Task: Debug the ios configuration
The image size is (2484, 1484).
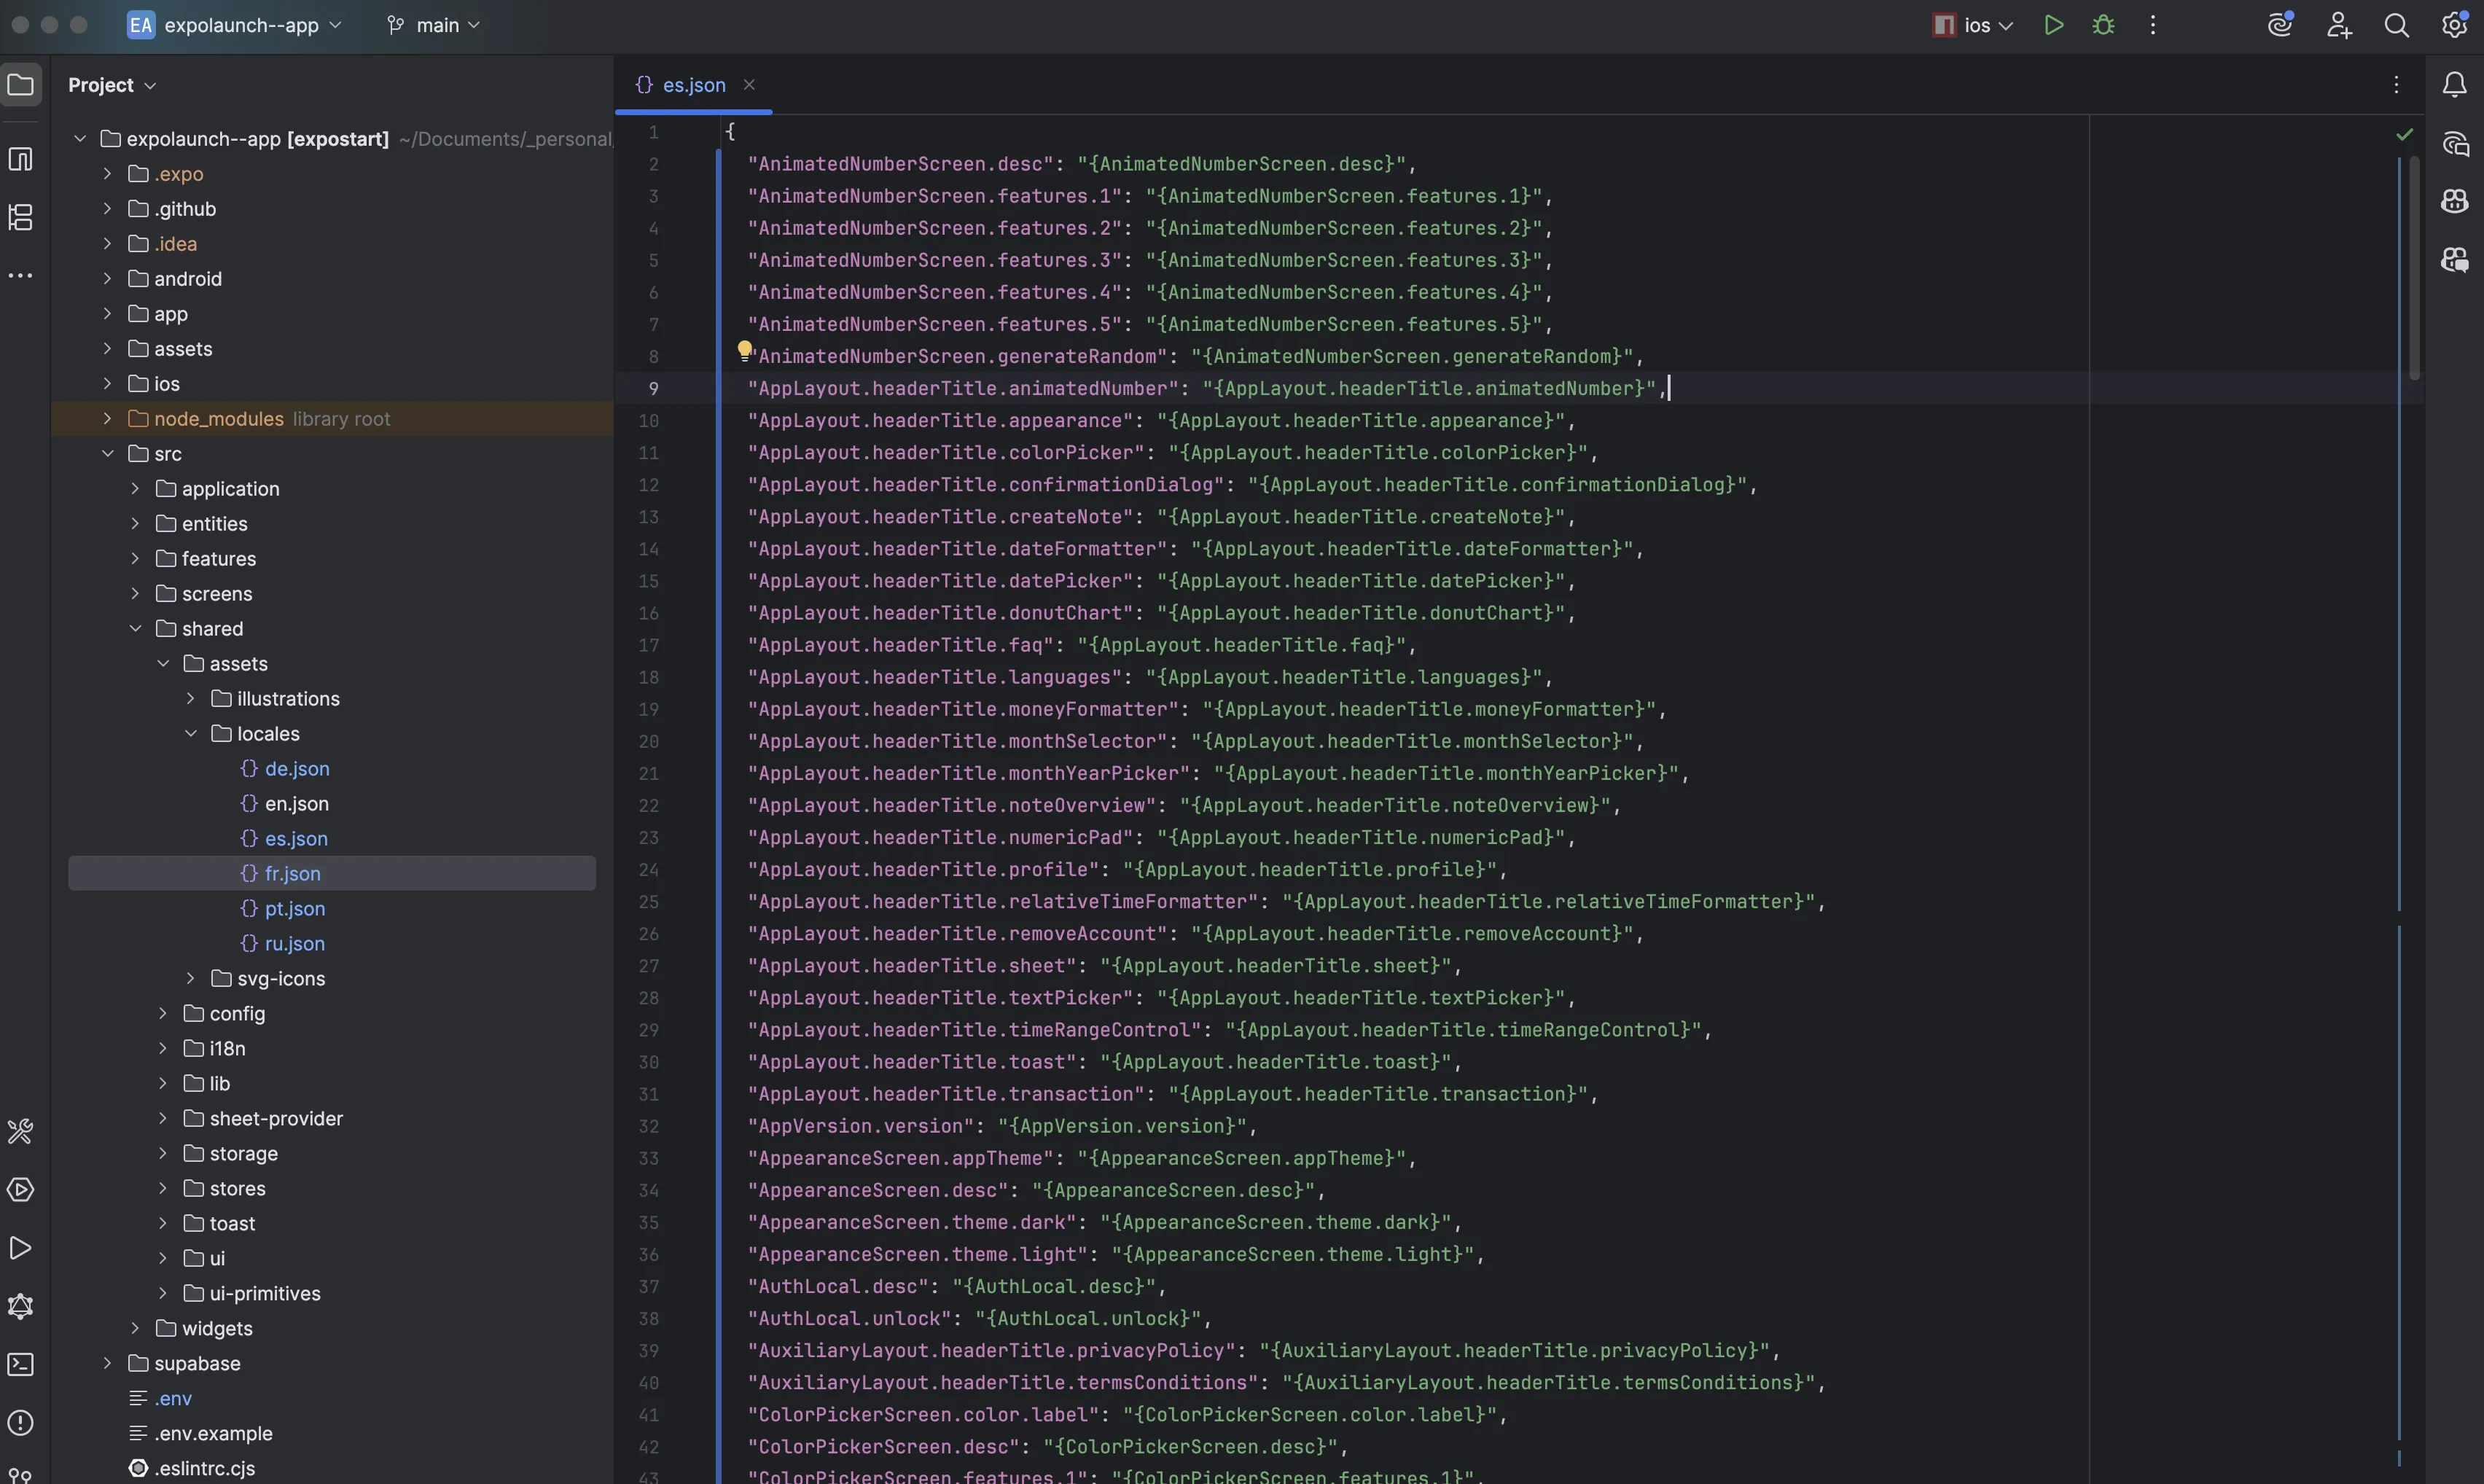Action: point(2104,25)
